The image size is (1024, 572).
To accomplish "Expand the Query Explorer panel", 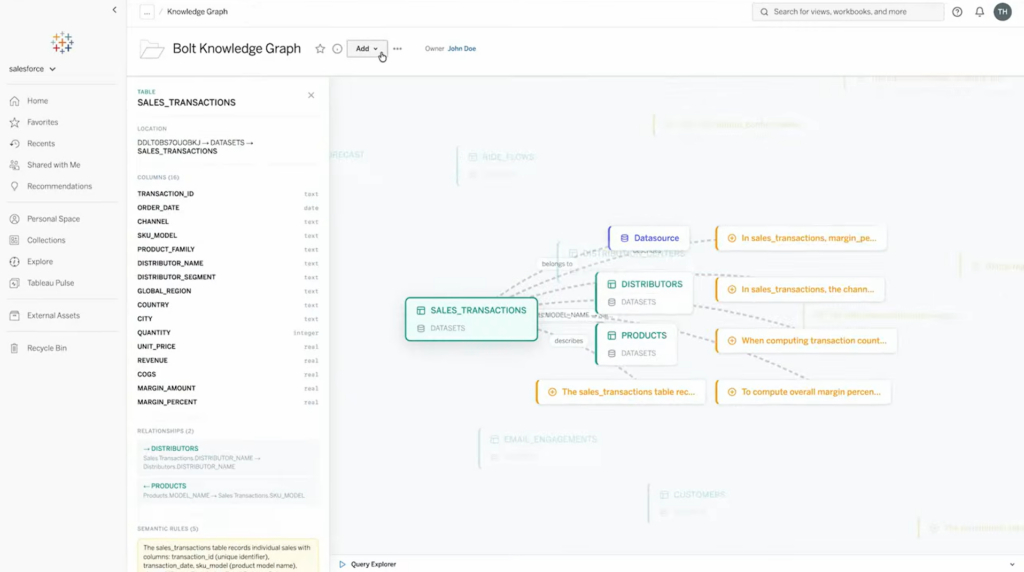I will point(368,564).
